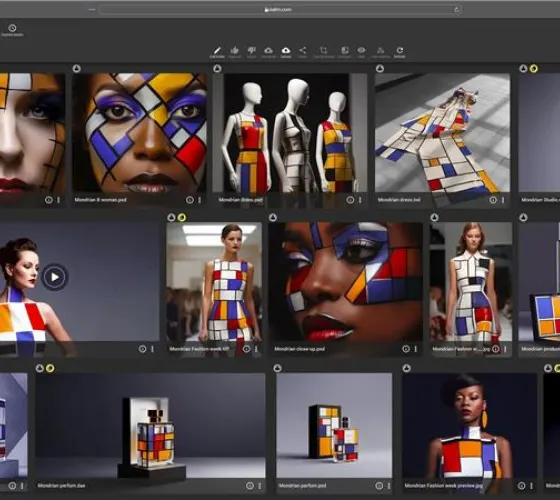Screen dimensions: 560x500
Task: Click info button on Mondrian dress.psd card
Action: click(x=350, y=200)
